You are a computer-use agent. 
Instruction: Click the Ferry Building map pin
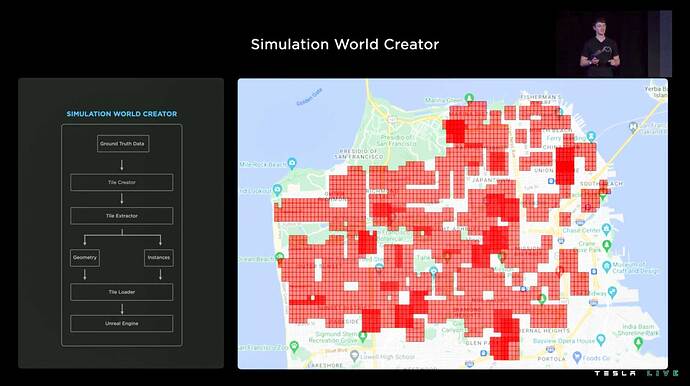(591, 136)
